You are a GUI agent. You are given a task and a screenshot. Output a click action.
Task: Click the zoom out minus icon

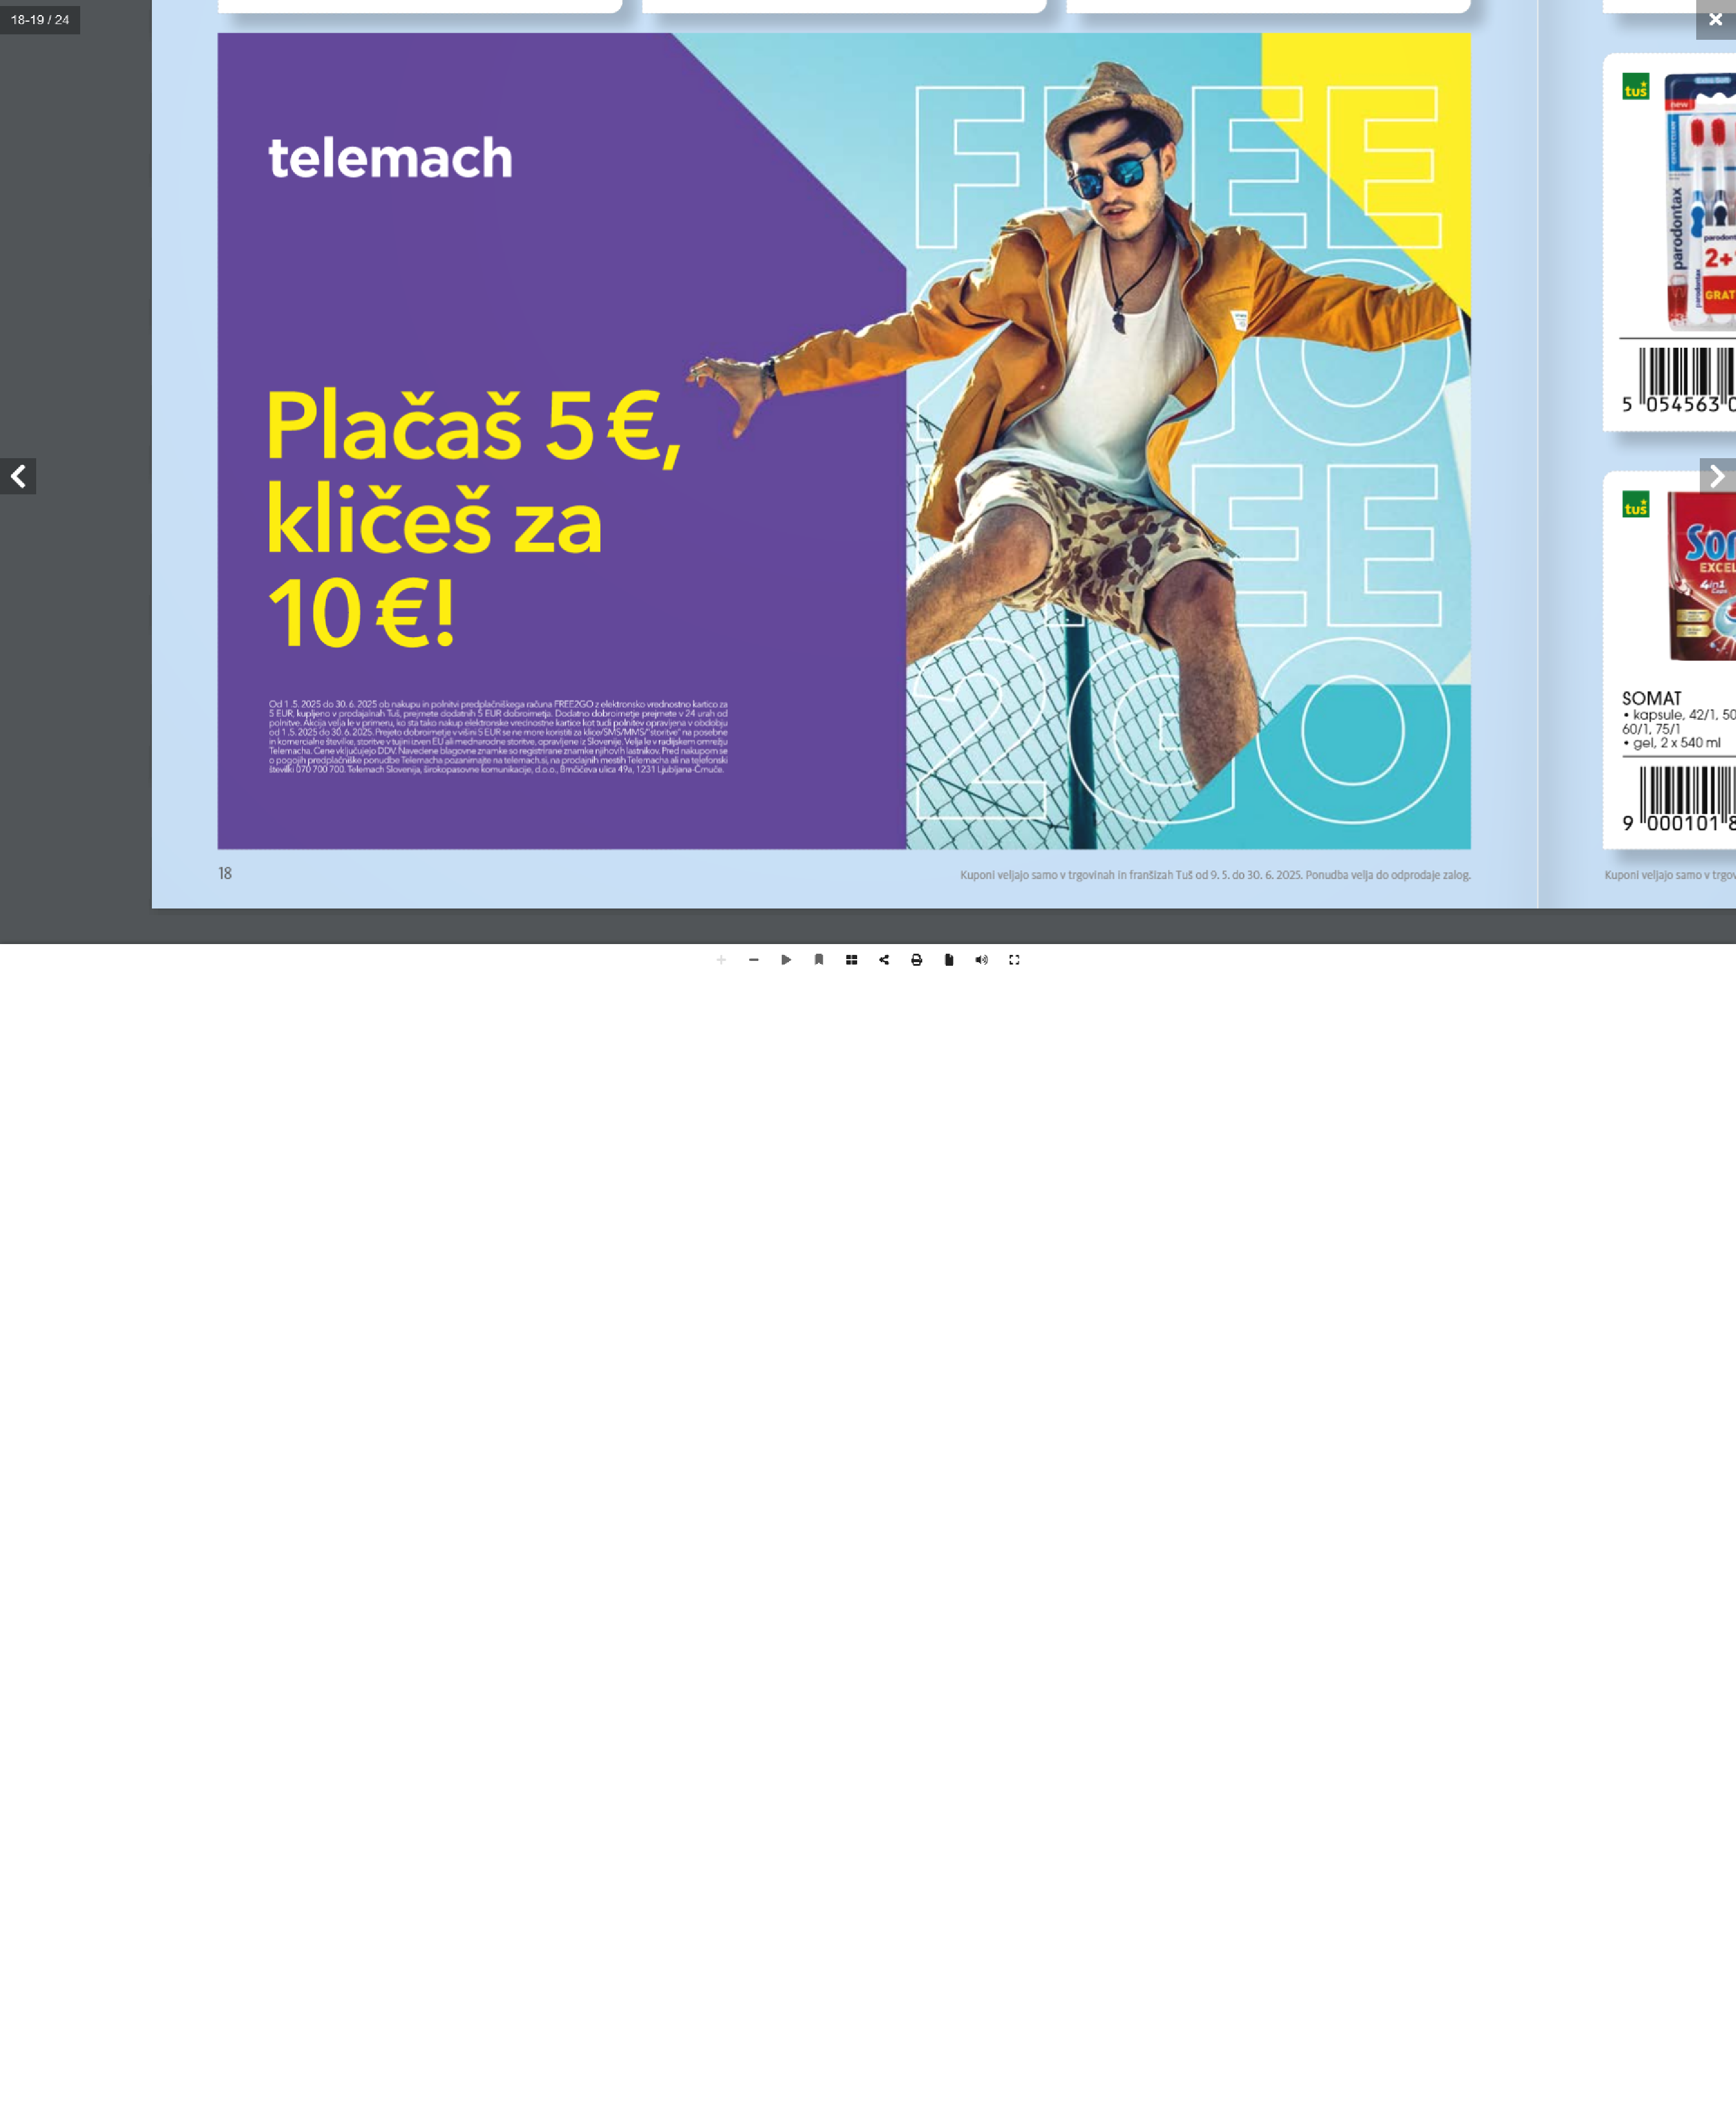754,960
